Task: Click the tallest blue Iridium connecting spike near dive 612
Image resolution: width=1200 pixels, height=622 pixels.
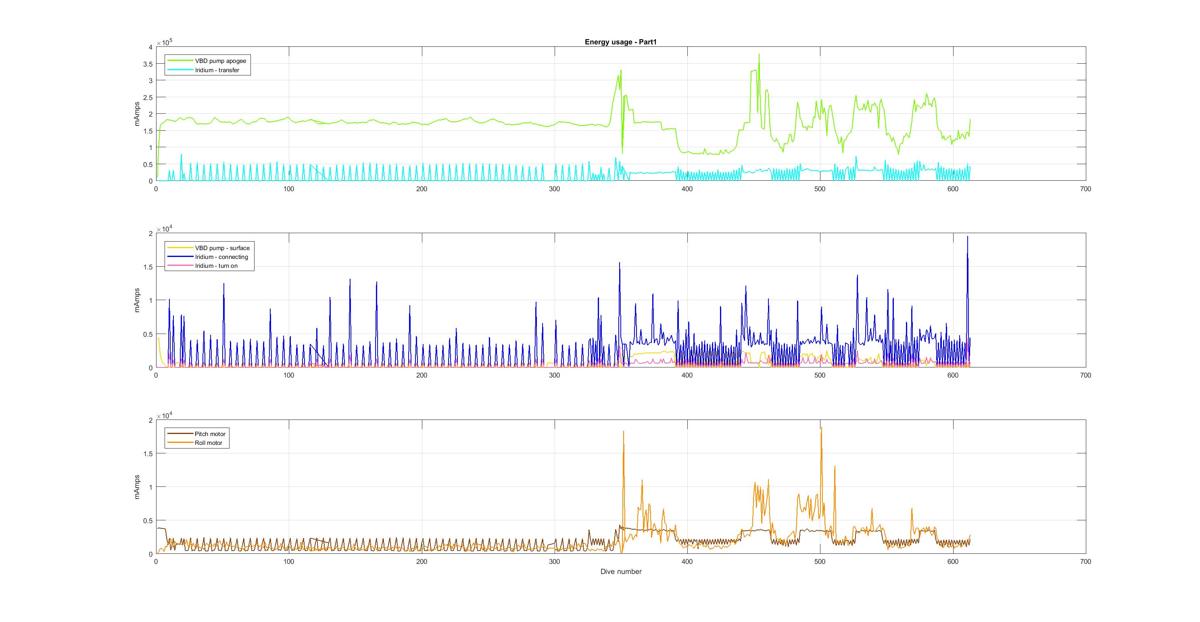Action: pos(967,238)
